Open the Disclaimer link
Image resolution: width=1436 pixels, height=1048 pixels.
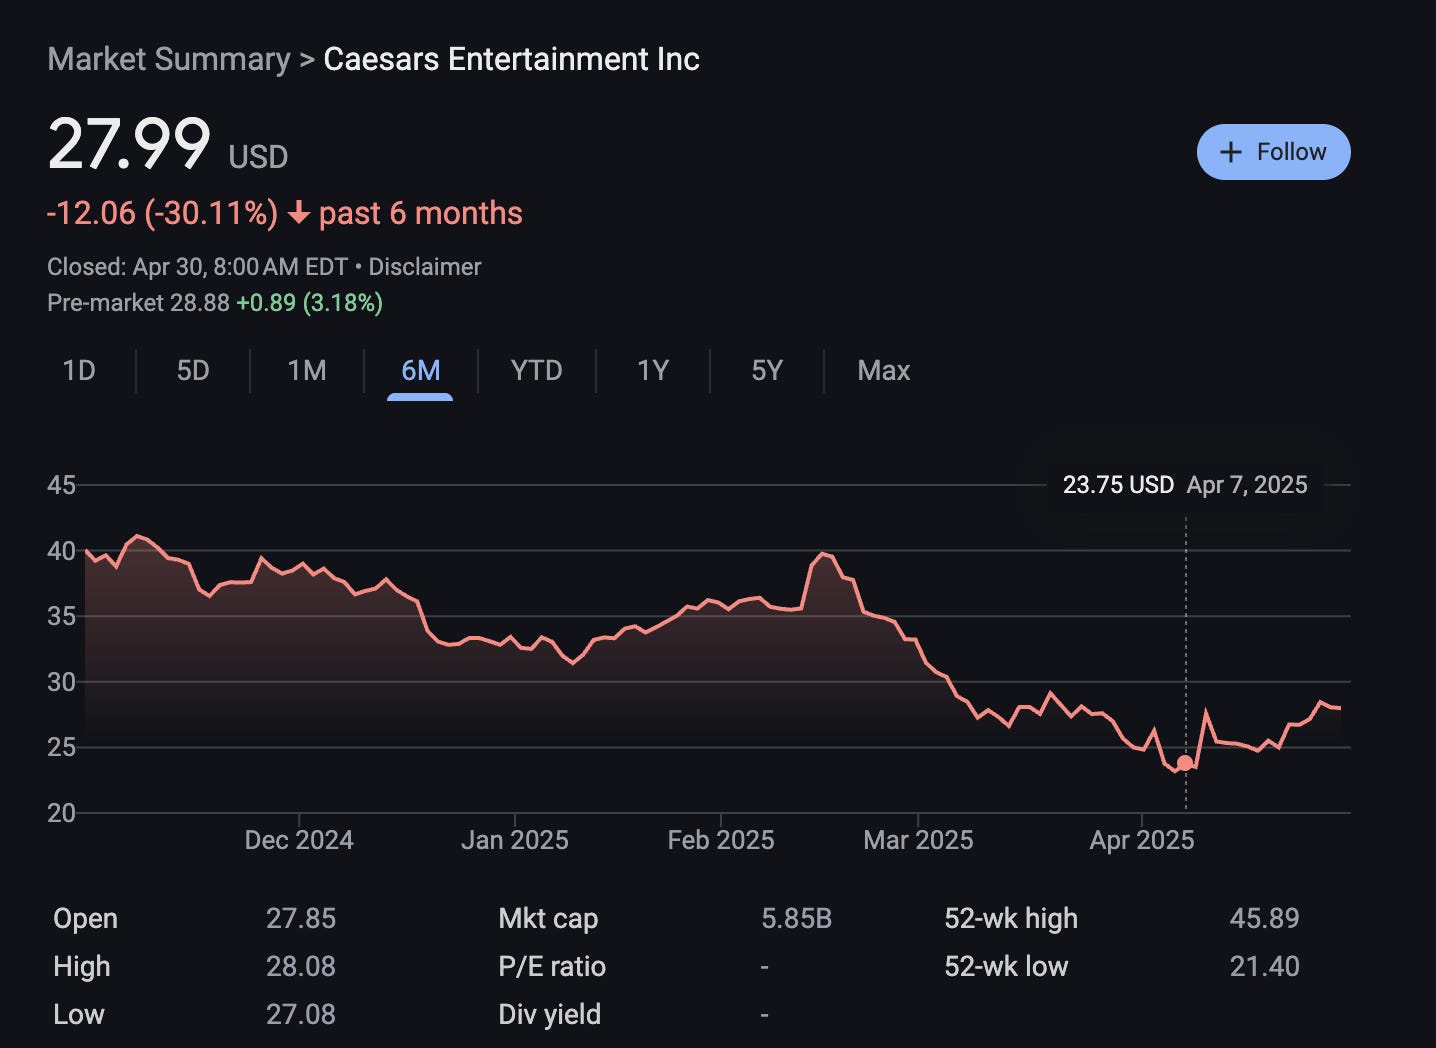pos(425,267)
